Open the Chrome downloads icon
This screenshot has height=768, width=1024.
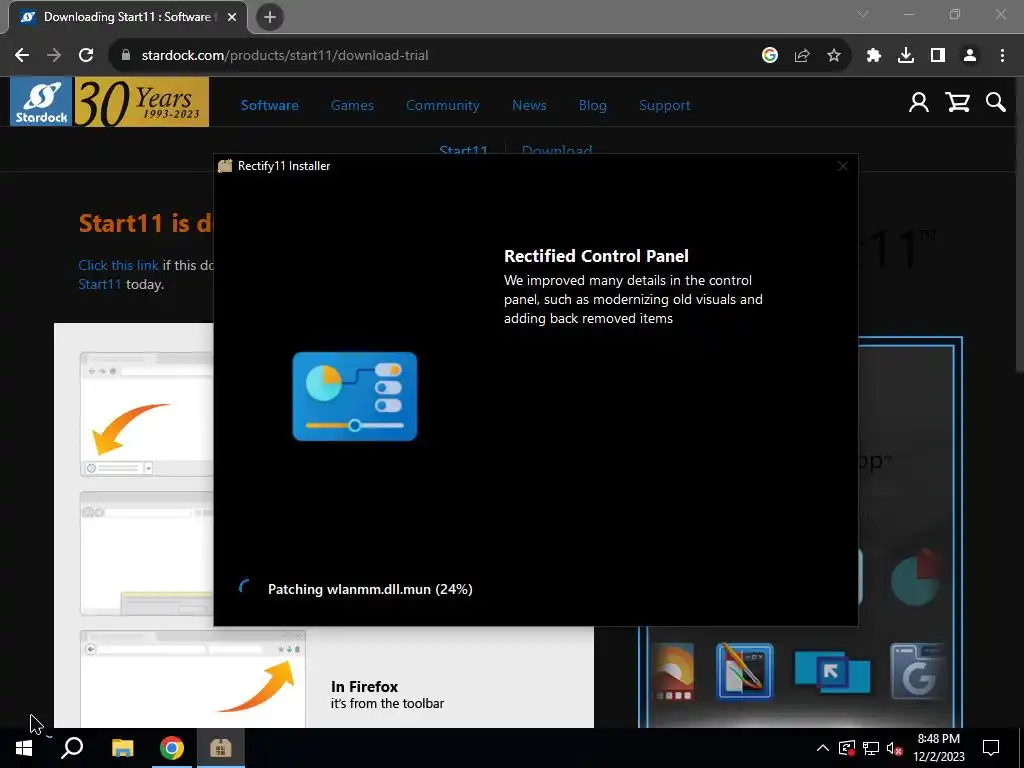(x=906, y=56)
